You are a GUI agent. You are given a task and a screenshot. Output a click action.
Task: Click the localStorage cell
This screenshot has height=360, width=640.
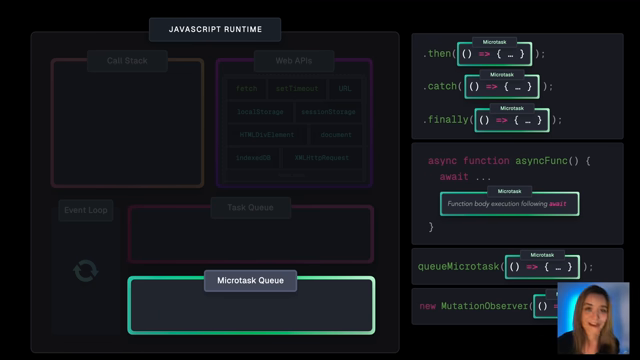pyautogui.click(x=260, y=111)
